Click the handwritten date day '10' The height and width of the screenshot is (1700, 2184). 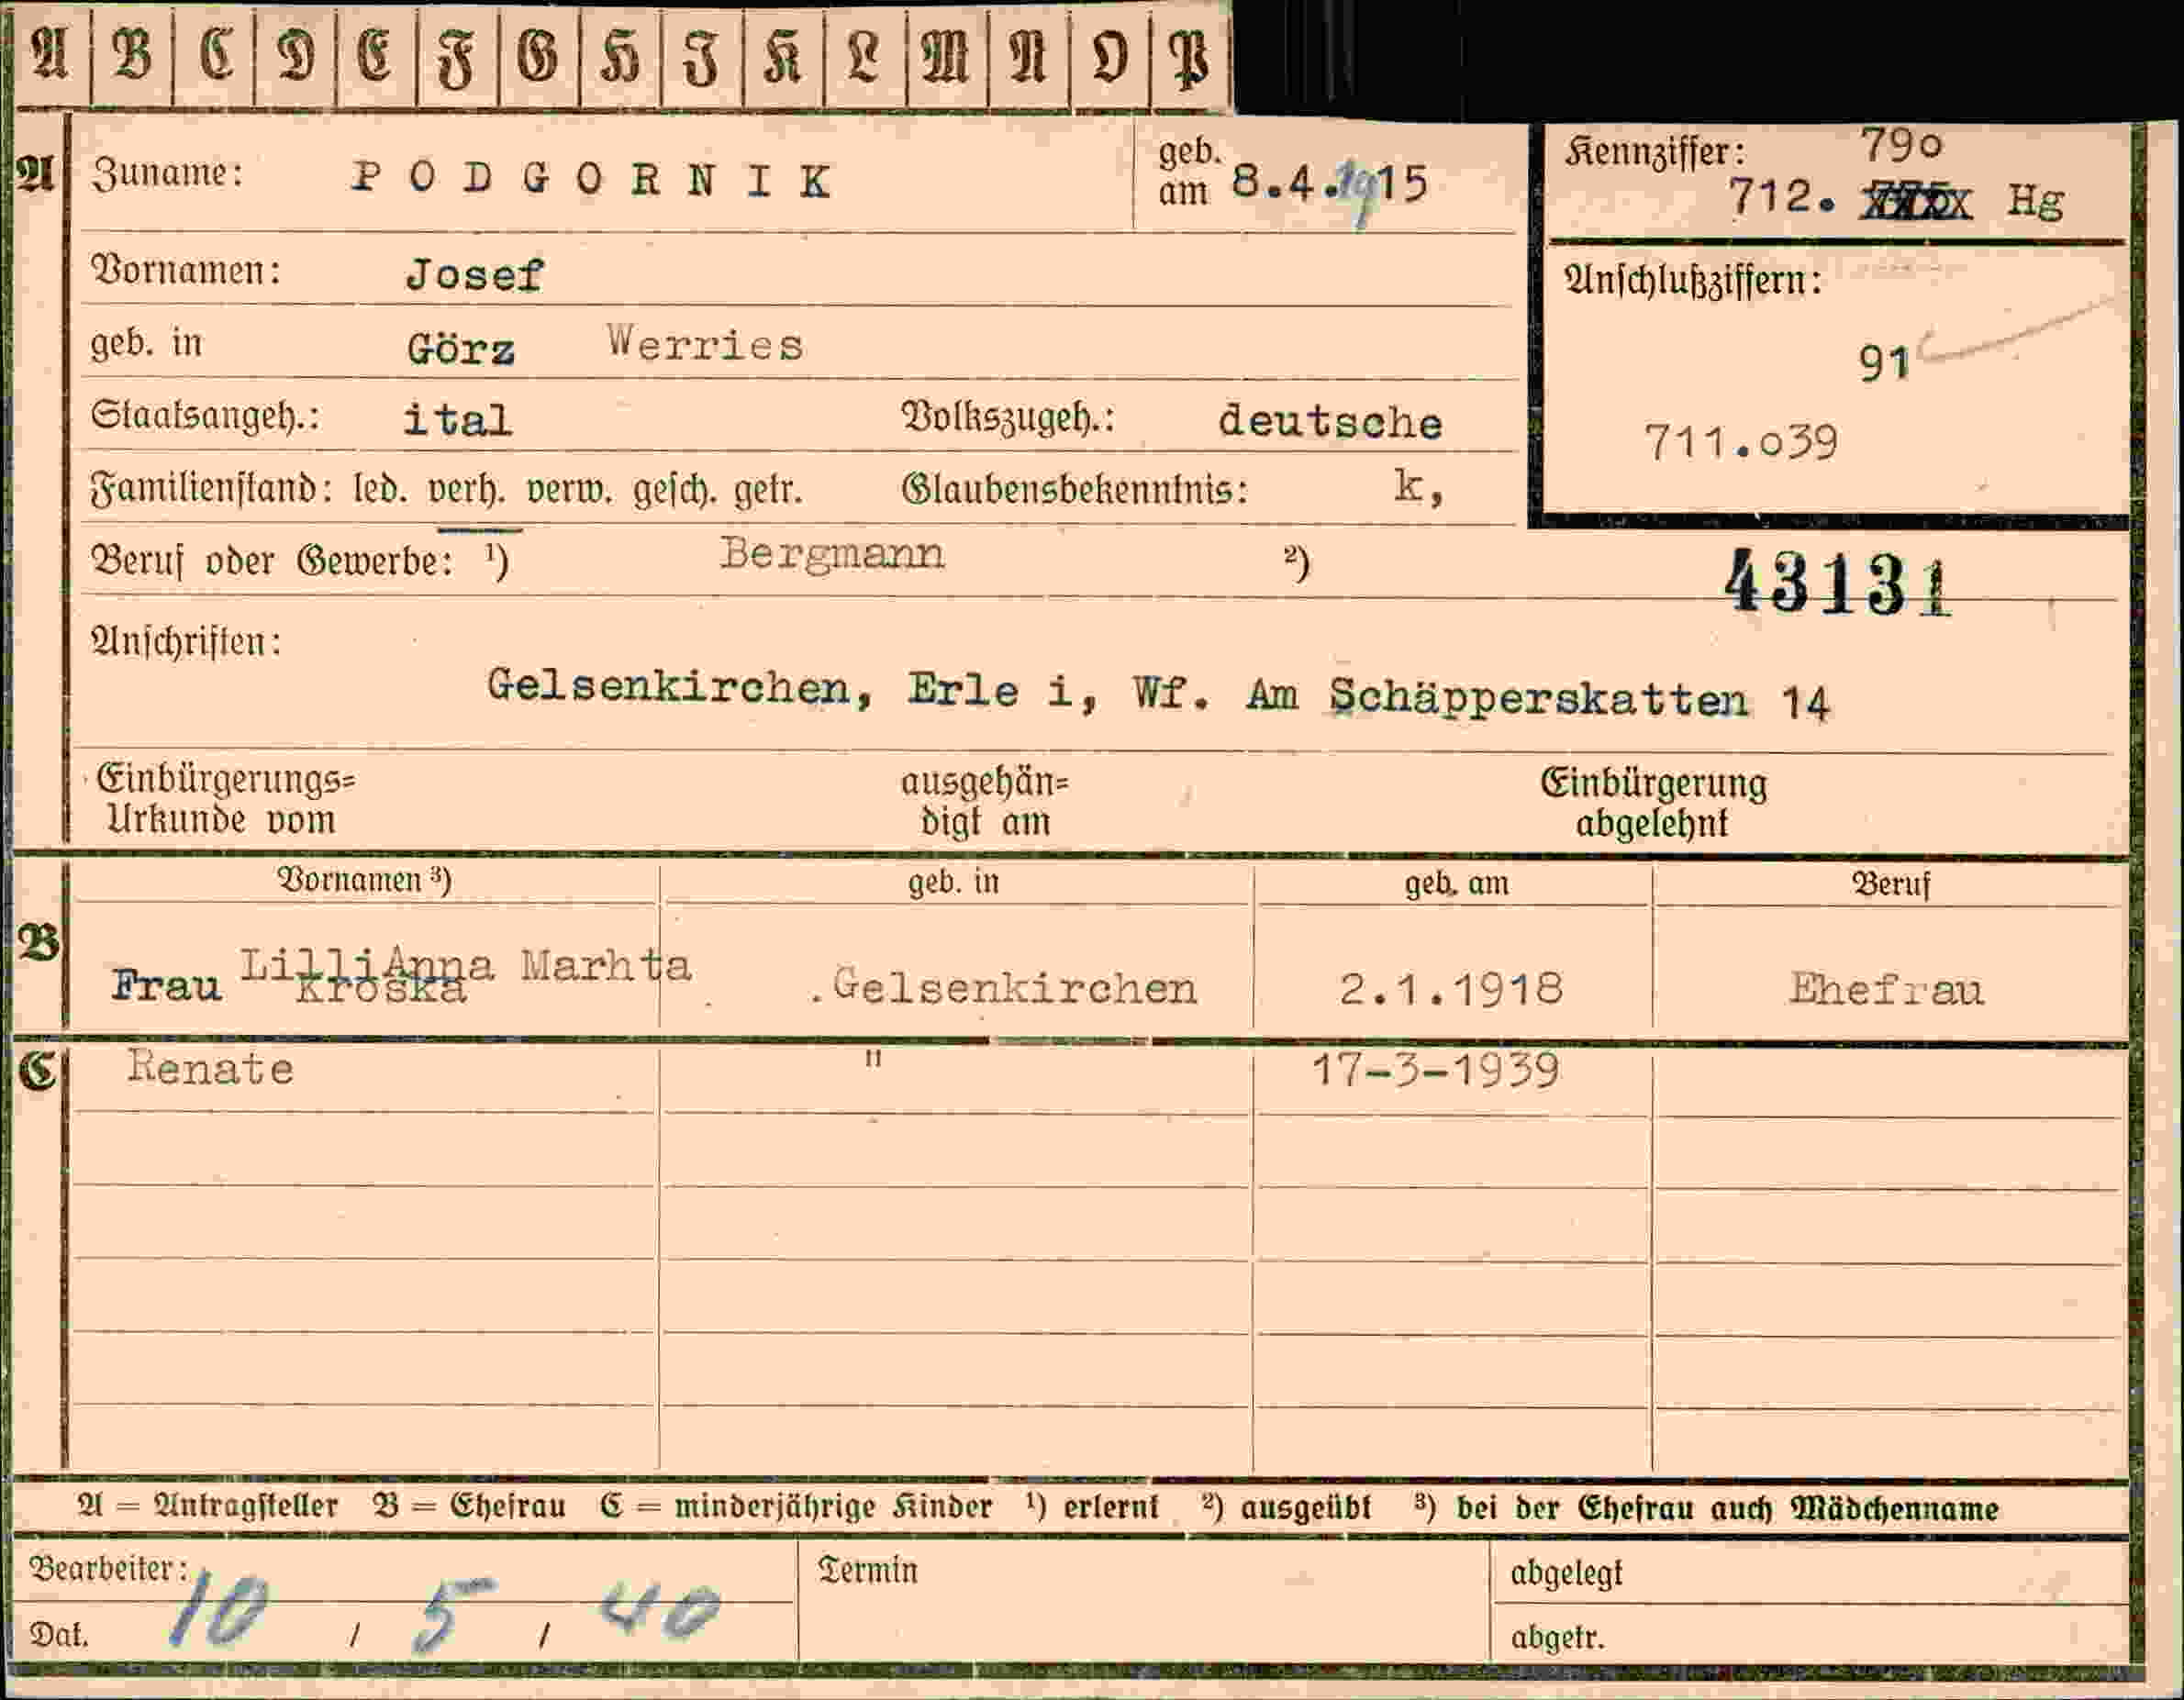click(x=218, y=1610)
